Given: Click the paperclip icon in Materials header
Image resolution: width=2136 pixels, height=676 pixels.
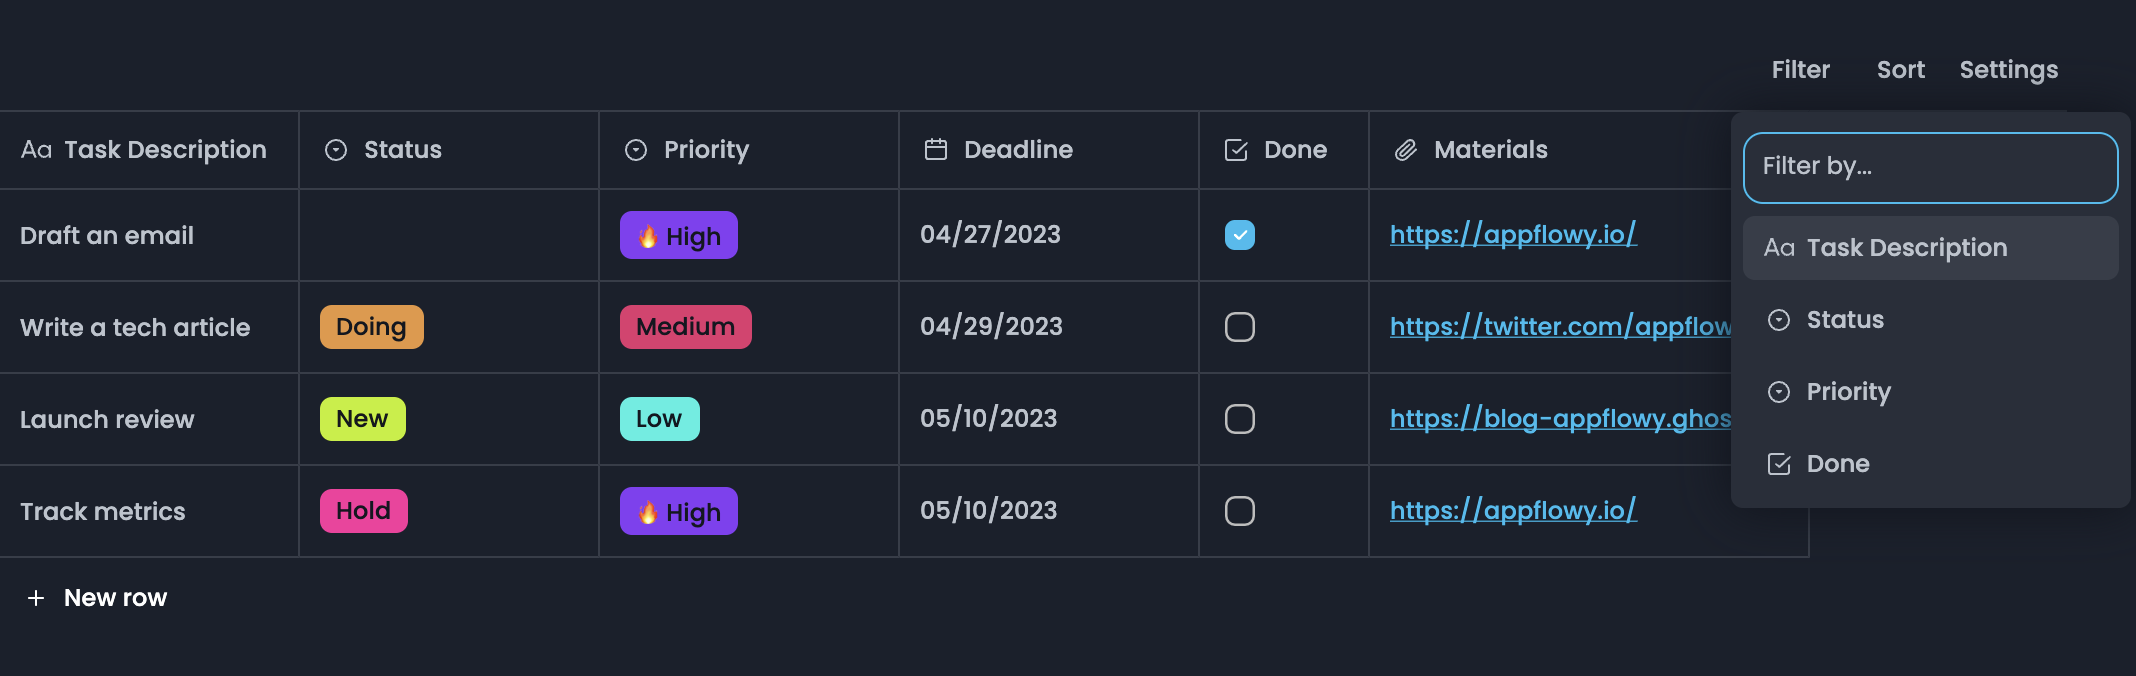Looking at the screenshot, I should pyautogui.click(x=1406, y=150).
